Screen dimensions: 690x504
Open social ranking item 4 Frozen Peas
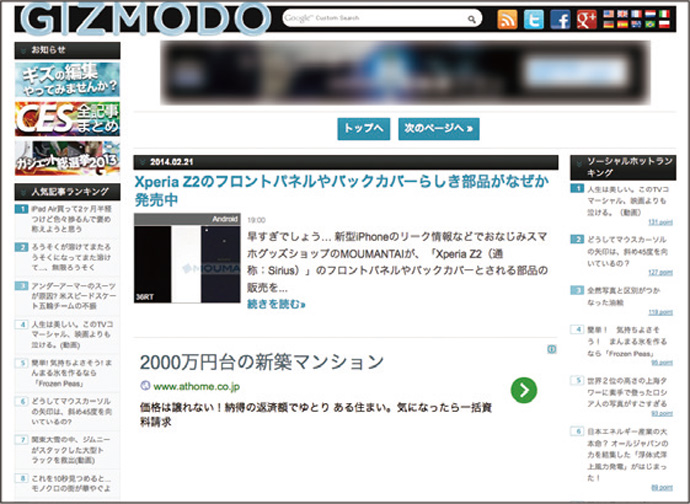coord(628,342)
